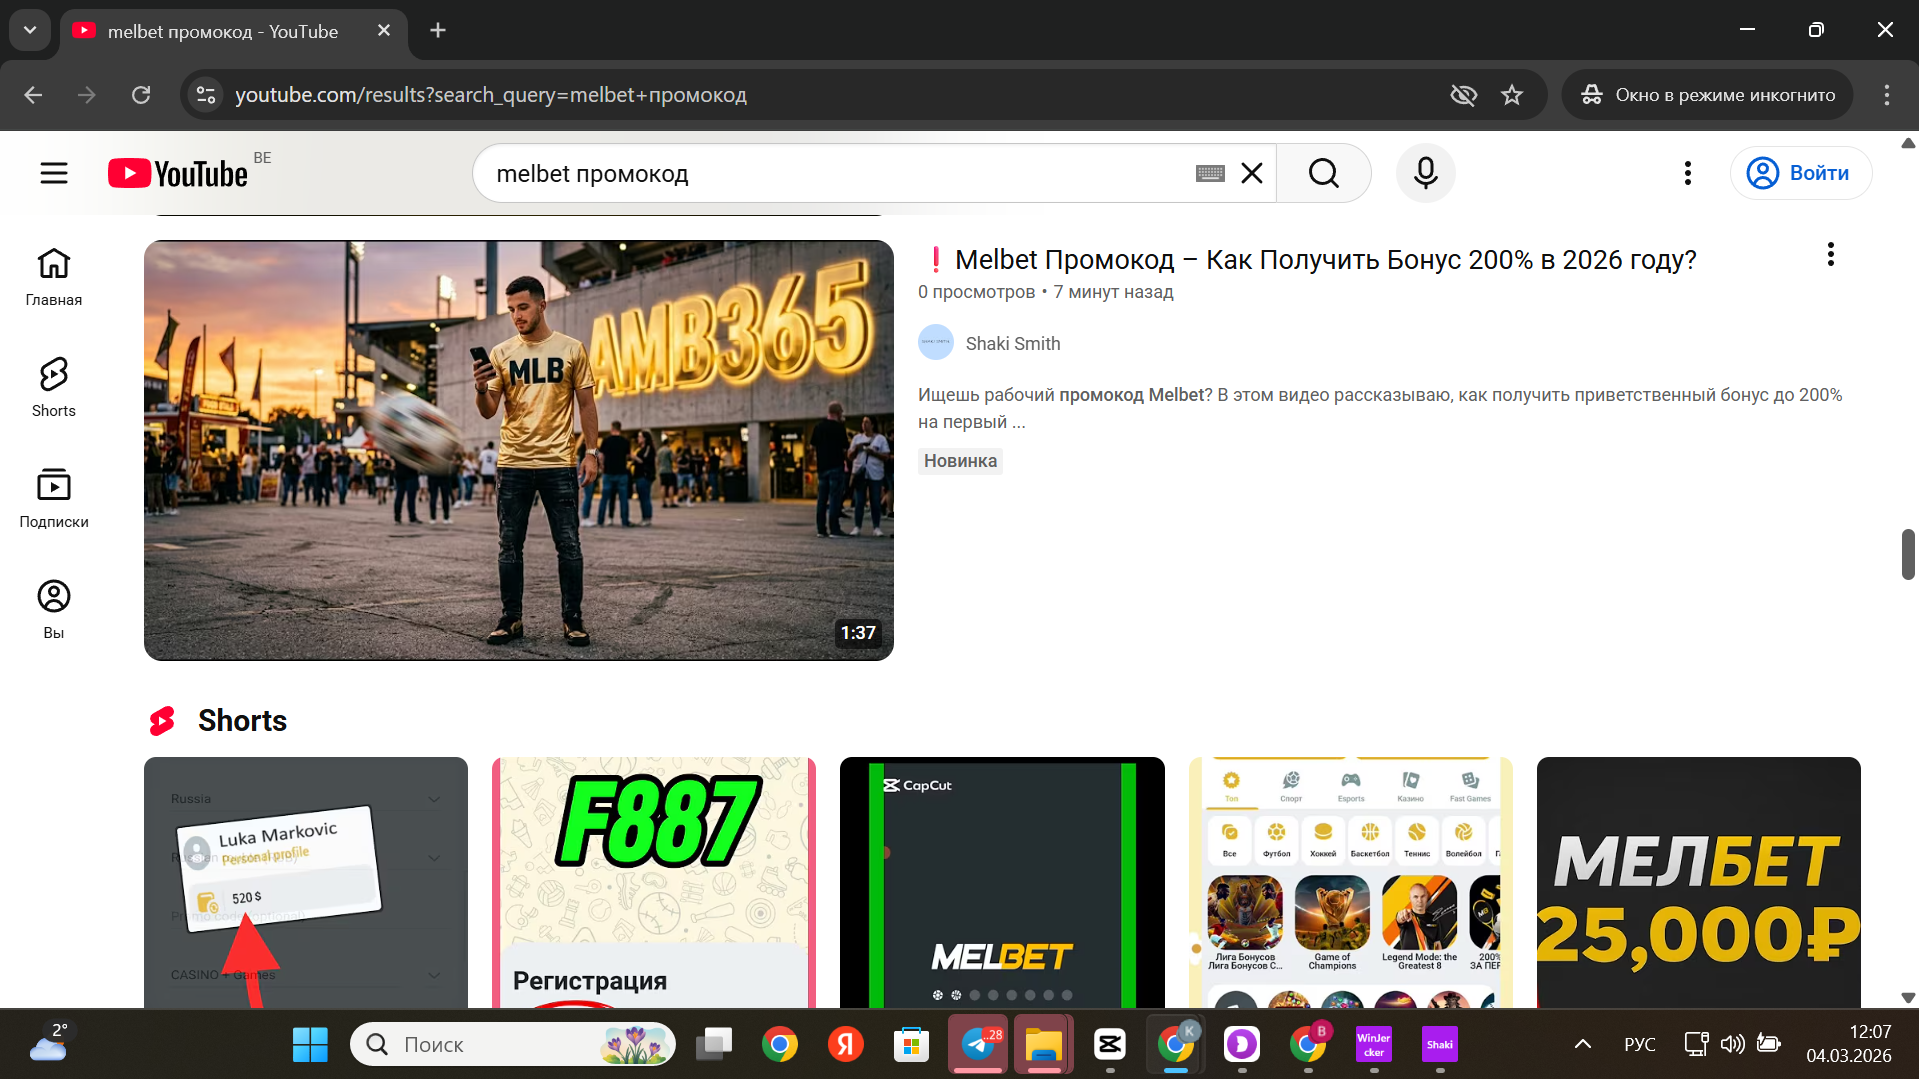The image size is (1919, 1079).
Task: Open the video's three-dot action menu
Action: [1830, 255]
